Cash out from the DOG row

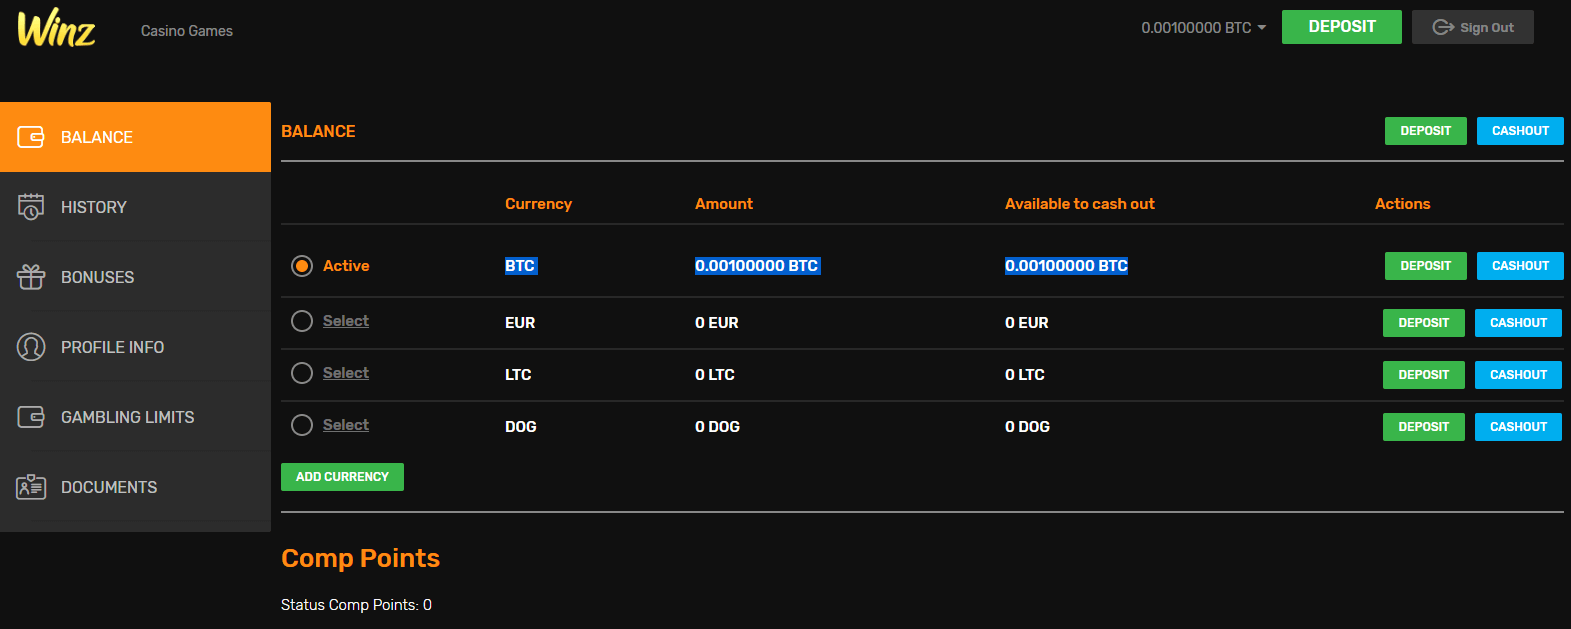tap(1518, 427)
